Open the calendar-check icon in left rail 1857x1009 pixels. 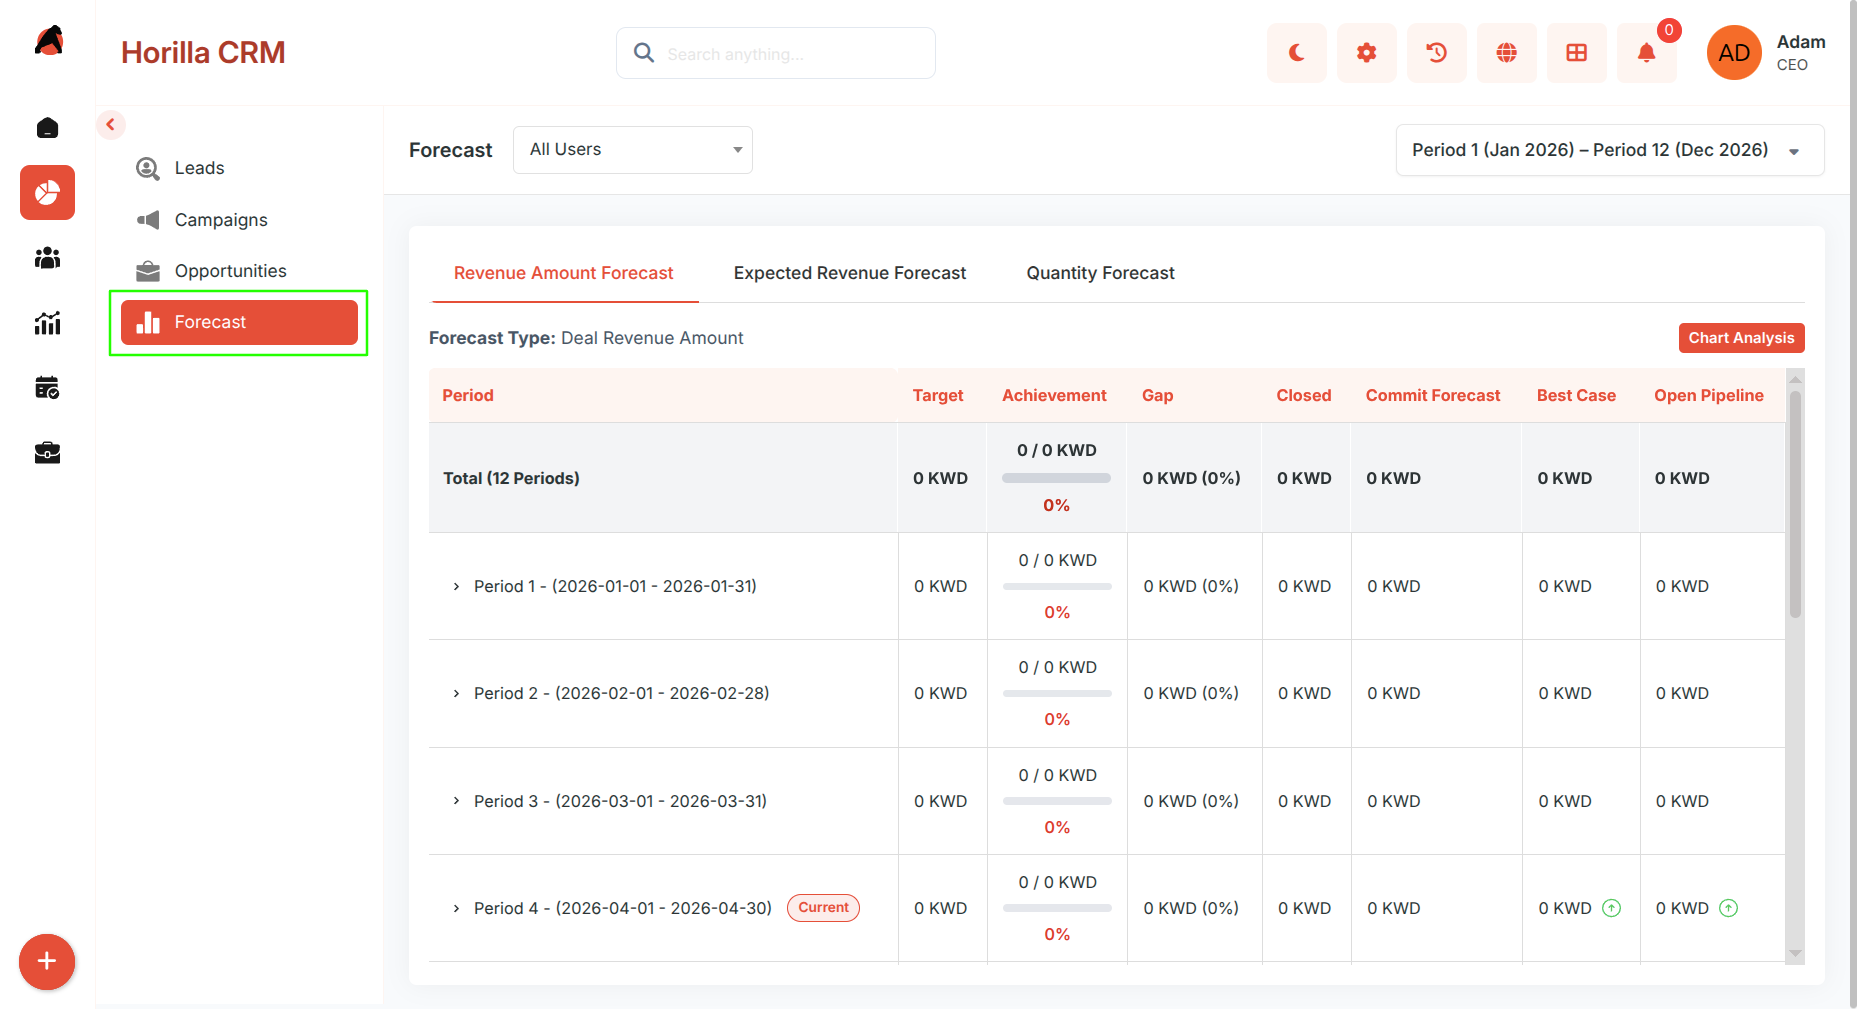click(47, 388)
